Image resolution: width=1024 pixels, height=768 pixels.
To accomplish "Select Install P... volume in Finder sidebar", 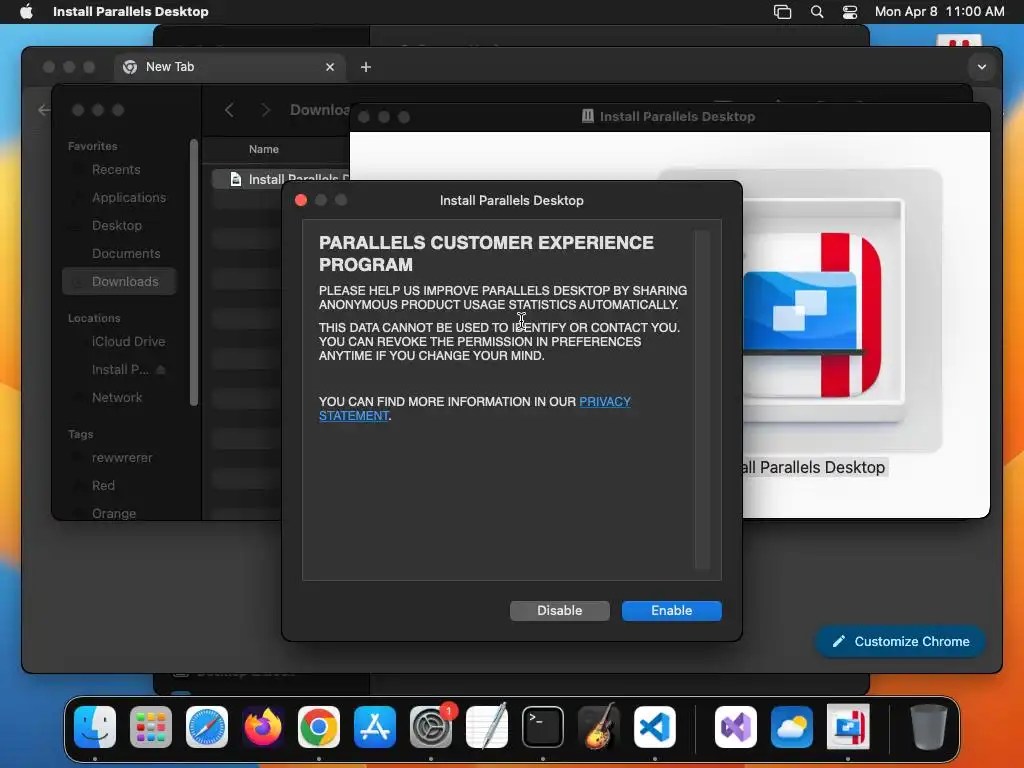I will [120, 370].
